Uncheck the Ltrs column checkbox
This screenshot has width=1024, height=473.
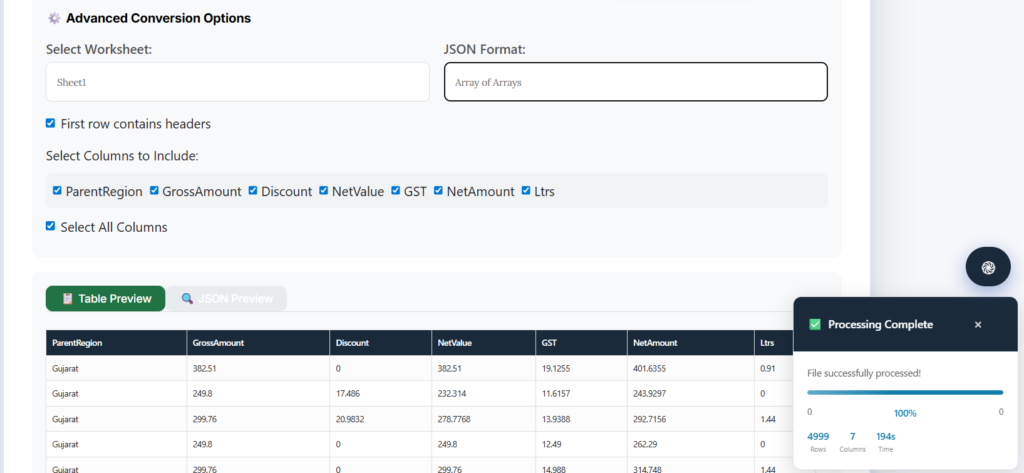526,191
